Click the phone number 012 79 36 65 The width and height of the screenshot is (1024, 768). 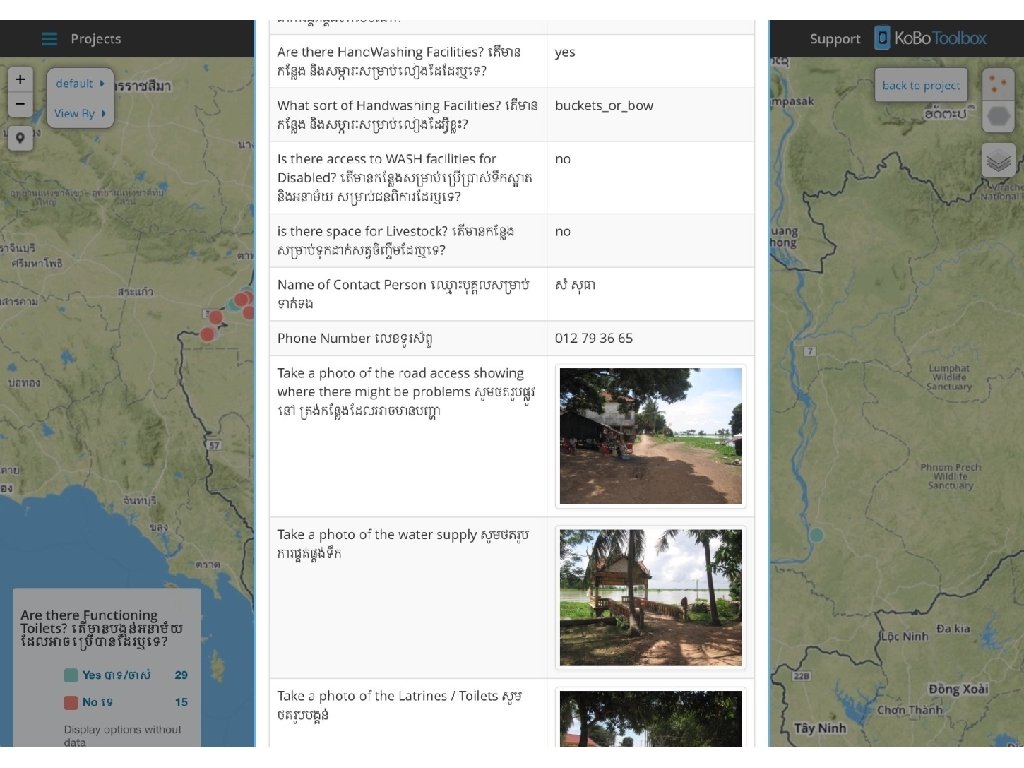594,338
